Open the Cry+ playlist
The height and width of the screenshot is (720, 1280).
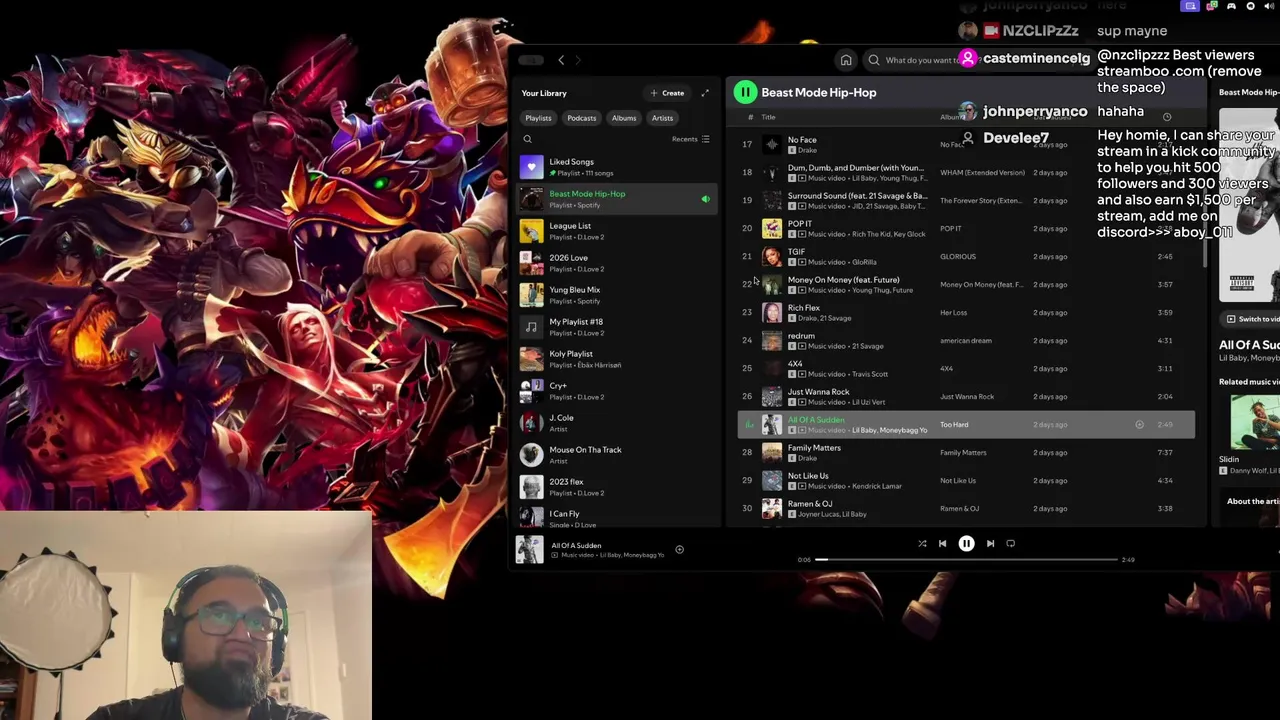click(616, 390)
